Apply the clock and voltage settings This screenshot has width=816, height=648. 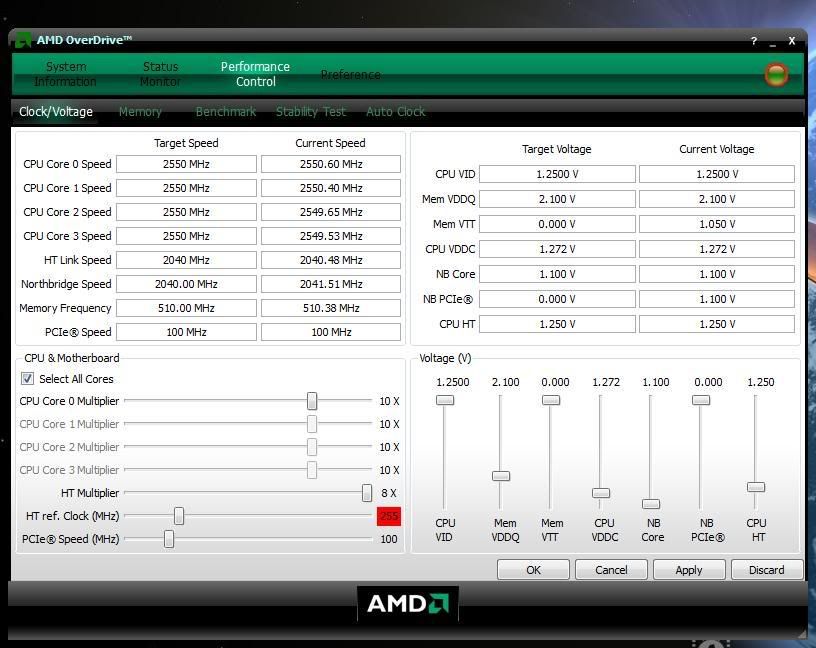689,570
